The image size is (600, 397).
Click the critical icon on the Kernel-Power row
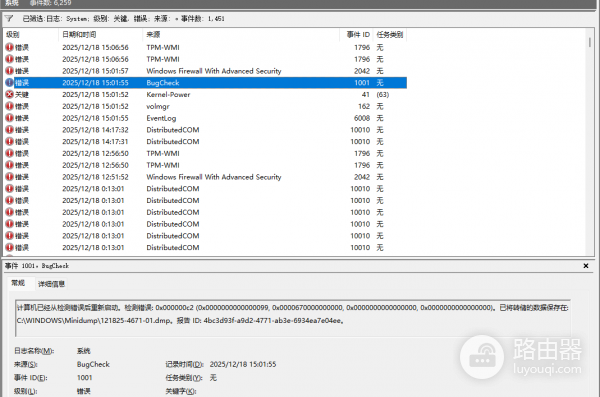tap(9, 95)
